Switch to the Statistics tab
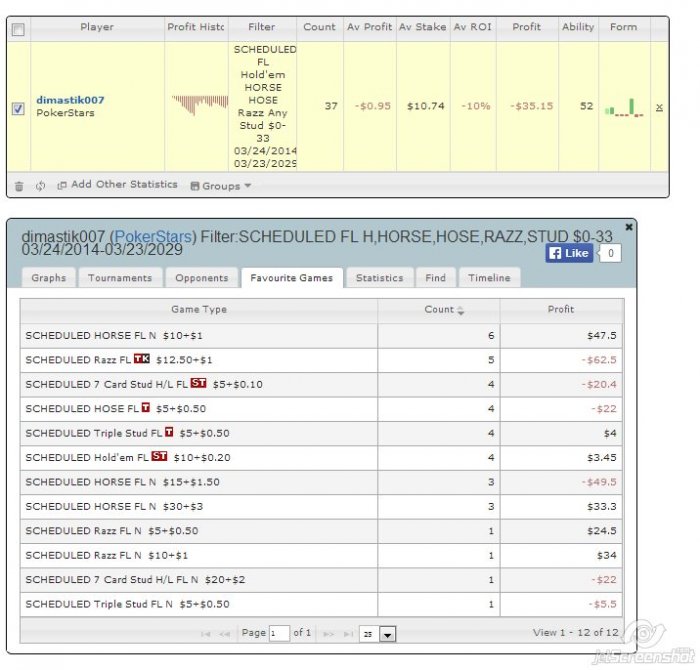 tap(379, 278)
